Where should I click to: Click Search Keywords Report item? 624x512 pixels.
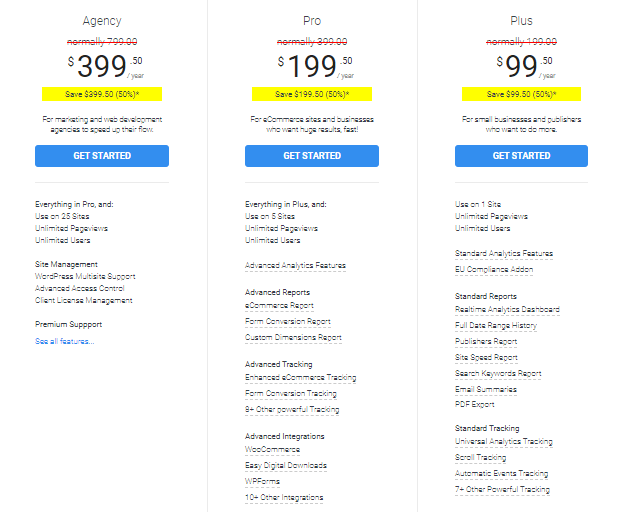click(x=498, y=373)
